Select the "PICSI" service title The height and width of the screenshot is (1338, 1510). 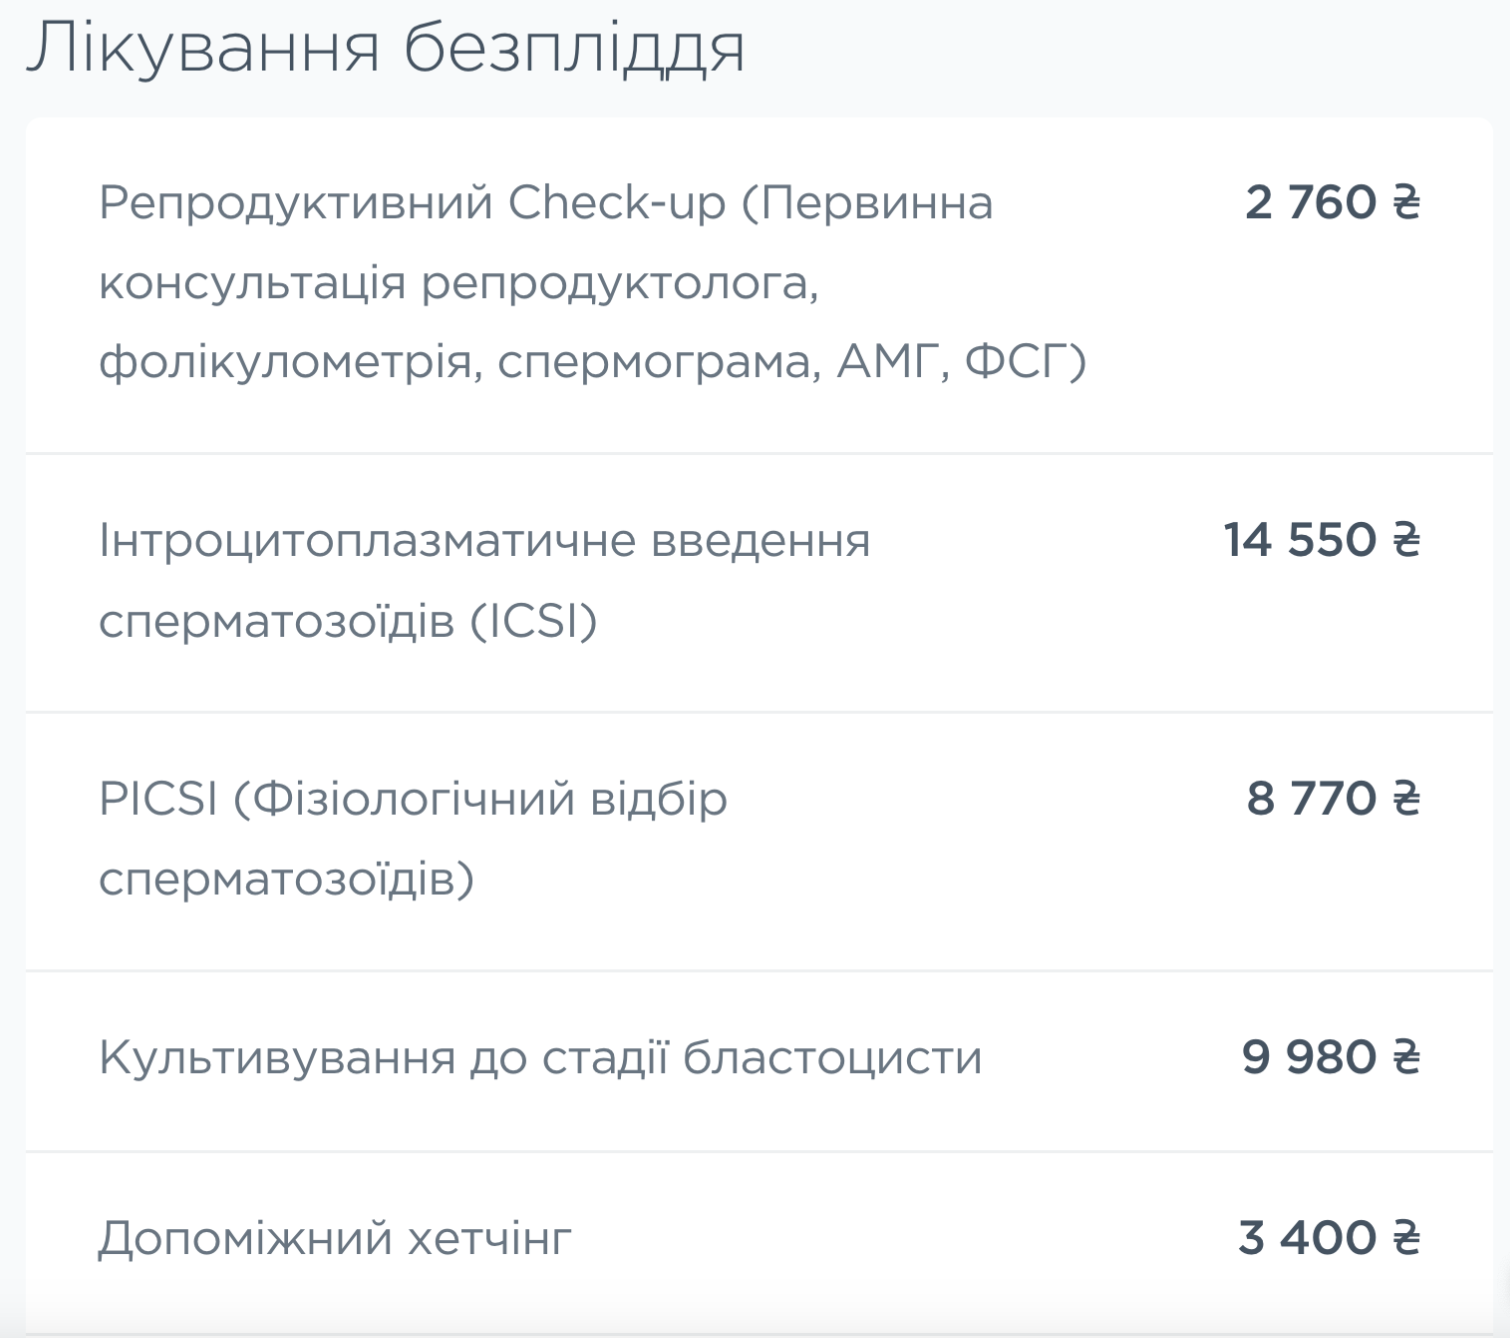click(158, 799)
